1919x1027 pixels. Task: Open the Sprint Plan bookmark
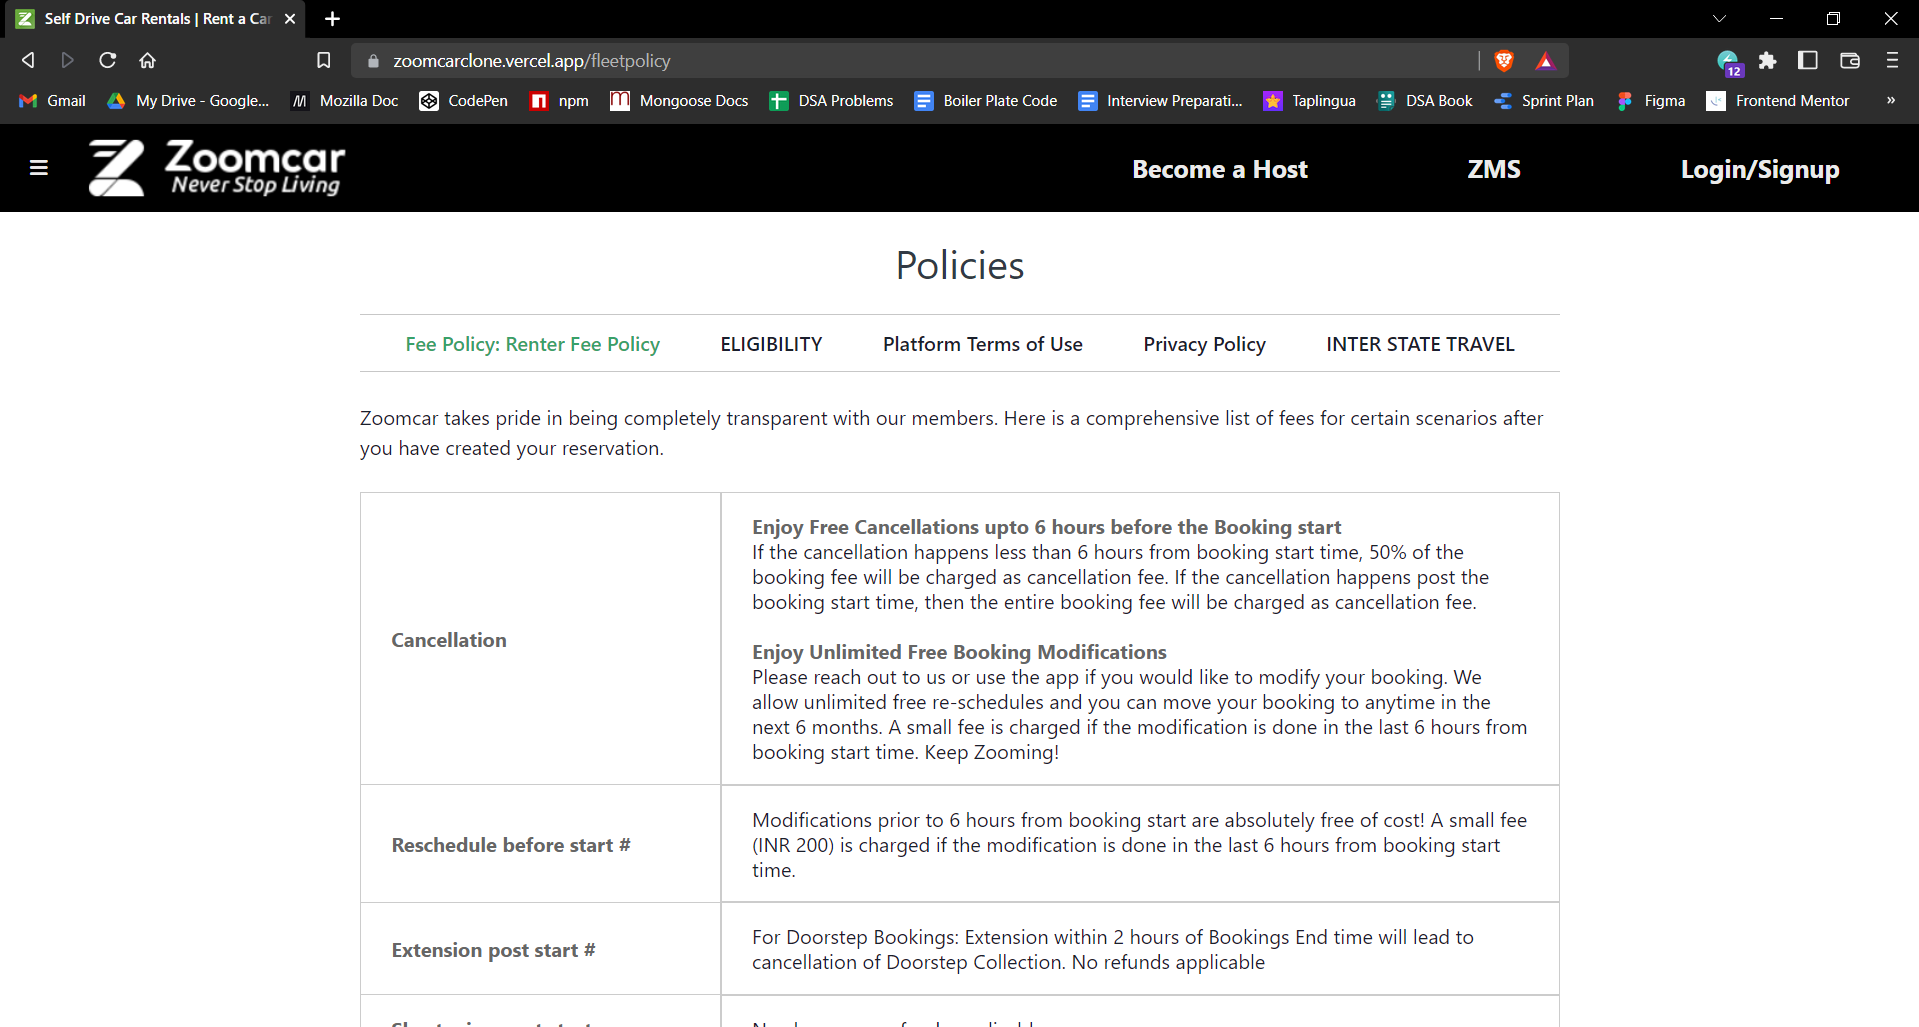pyautogui.click(x=1543, y=101)
